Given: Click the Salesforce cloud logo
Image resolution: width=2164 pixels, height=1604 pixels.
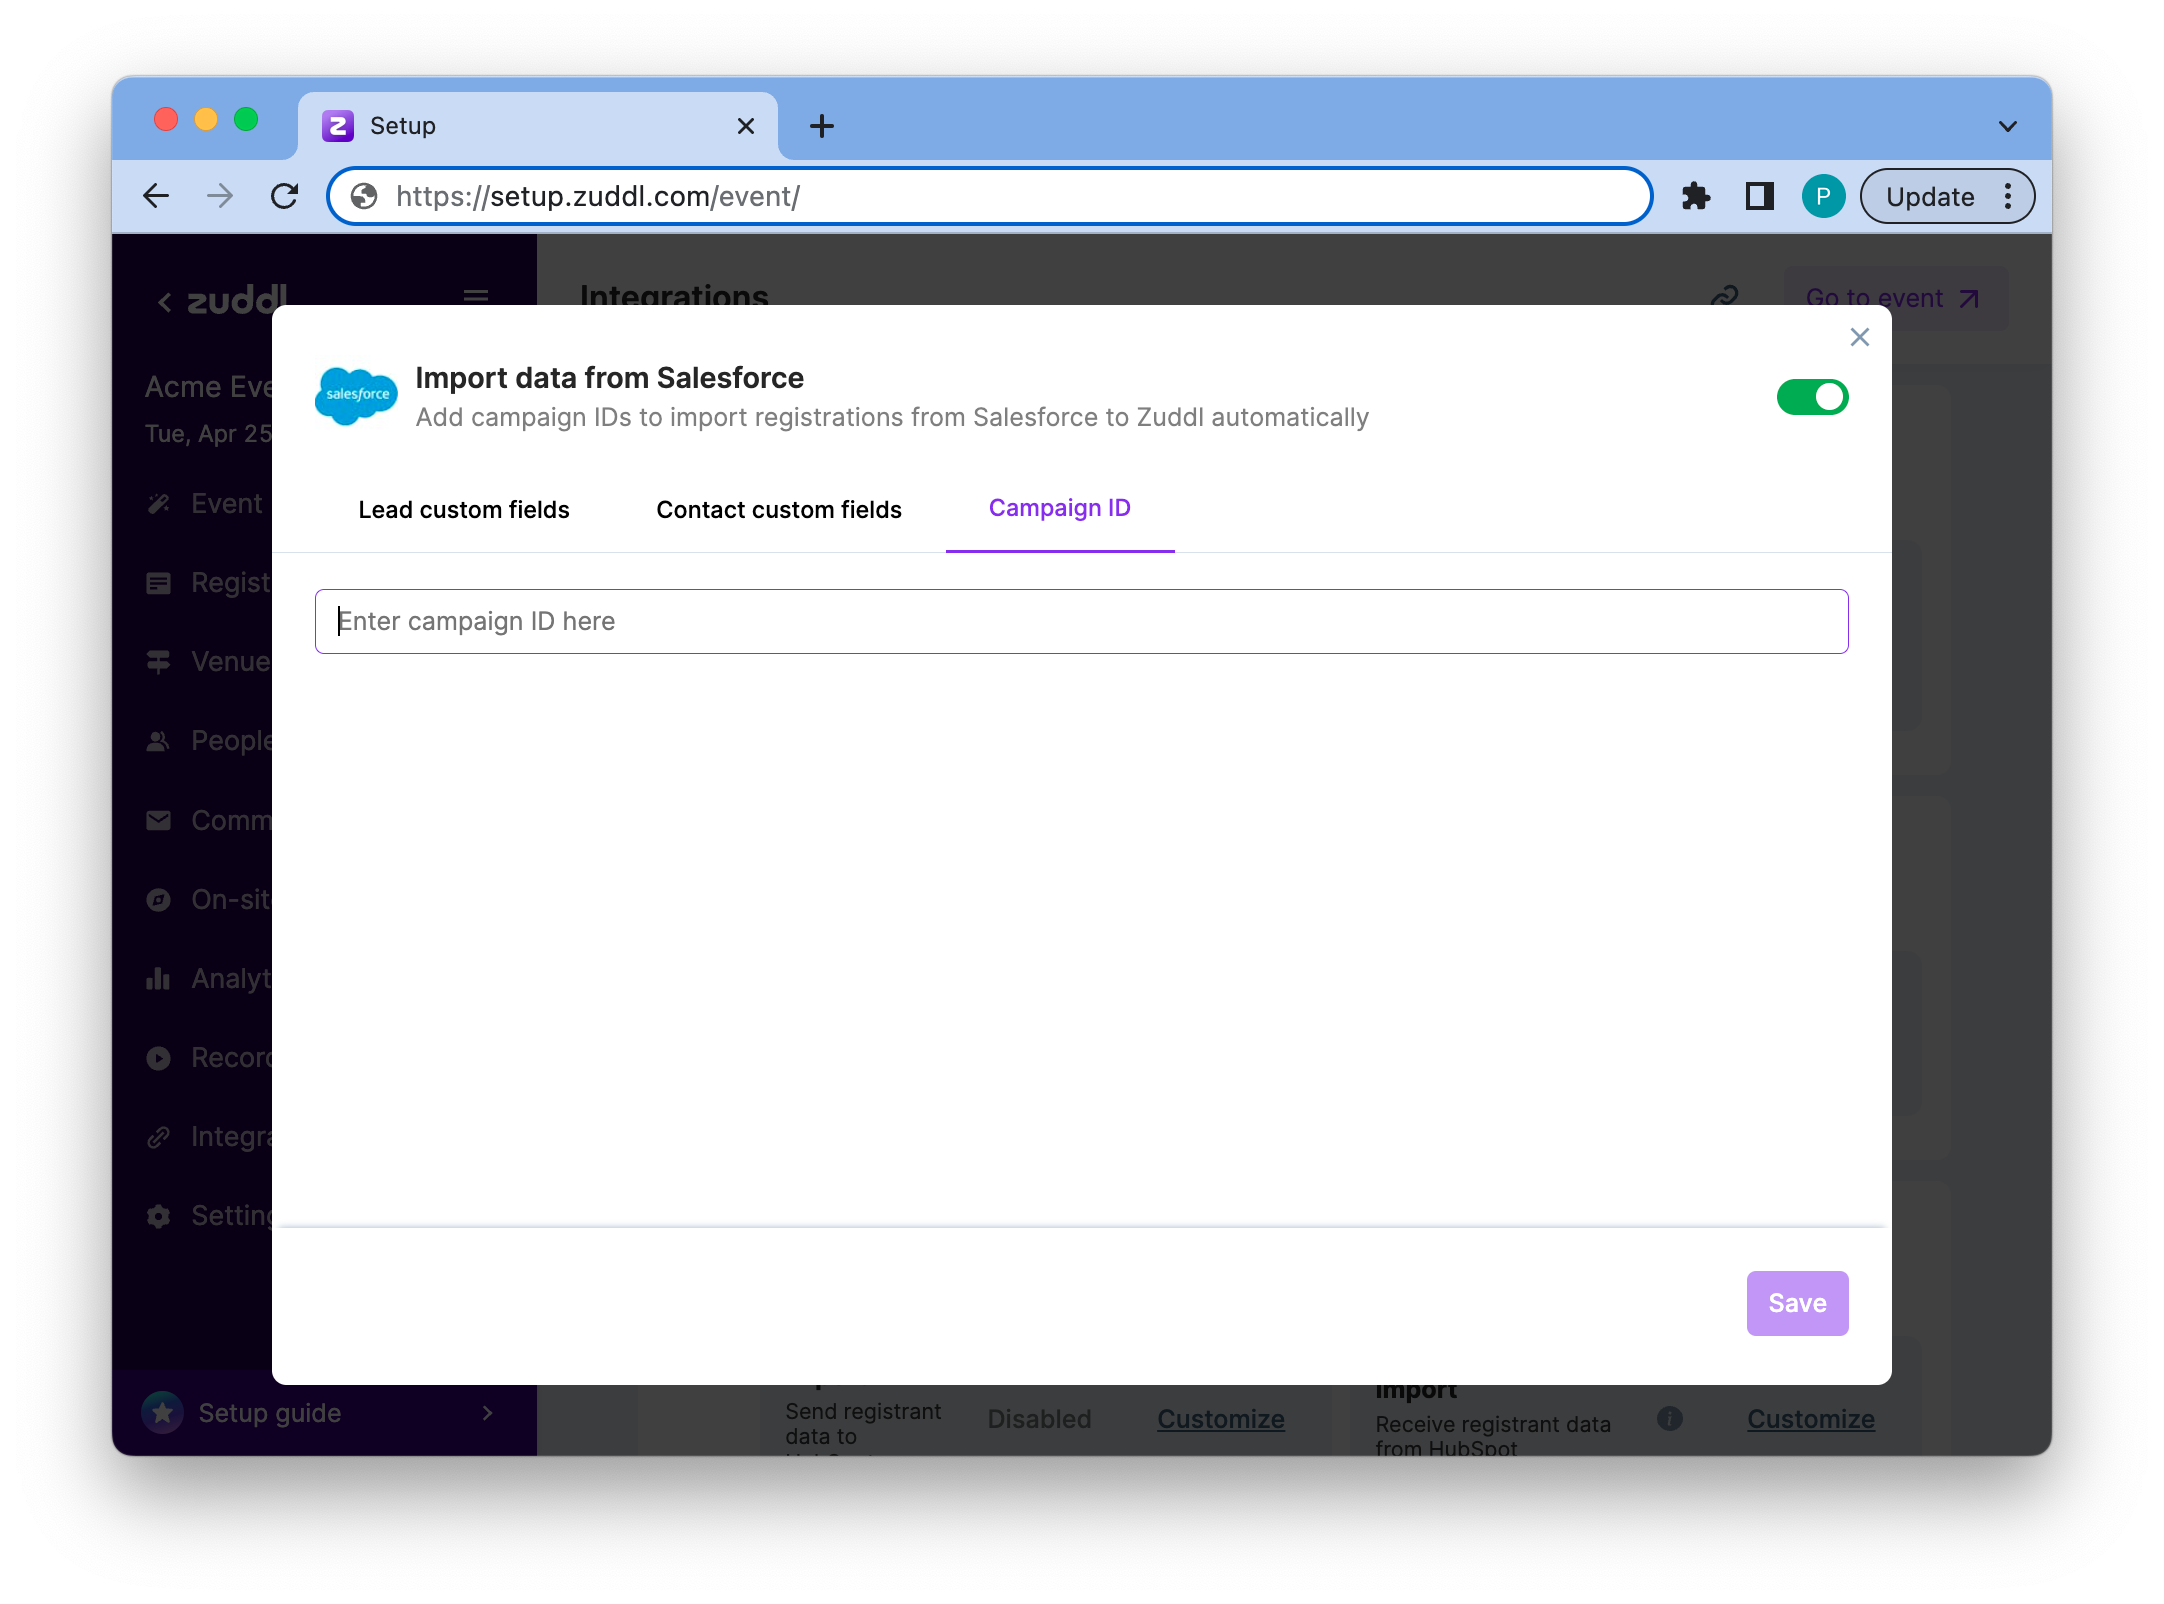Looking at the screenshot, I should [356, 395].
